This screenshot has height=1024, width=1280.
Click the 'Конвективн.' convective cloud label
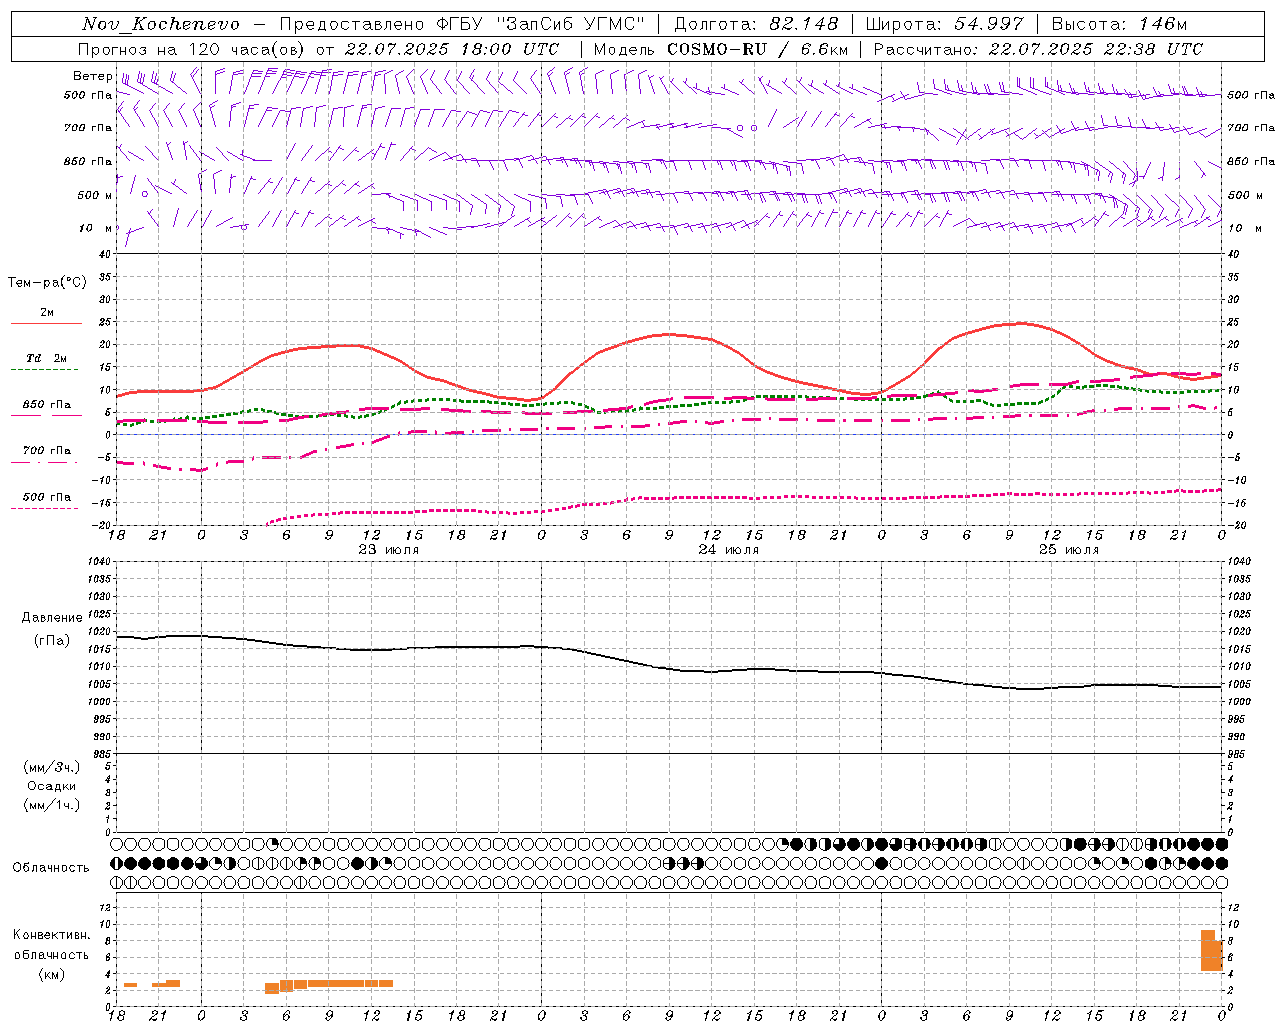52,935
